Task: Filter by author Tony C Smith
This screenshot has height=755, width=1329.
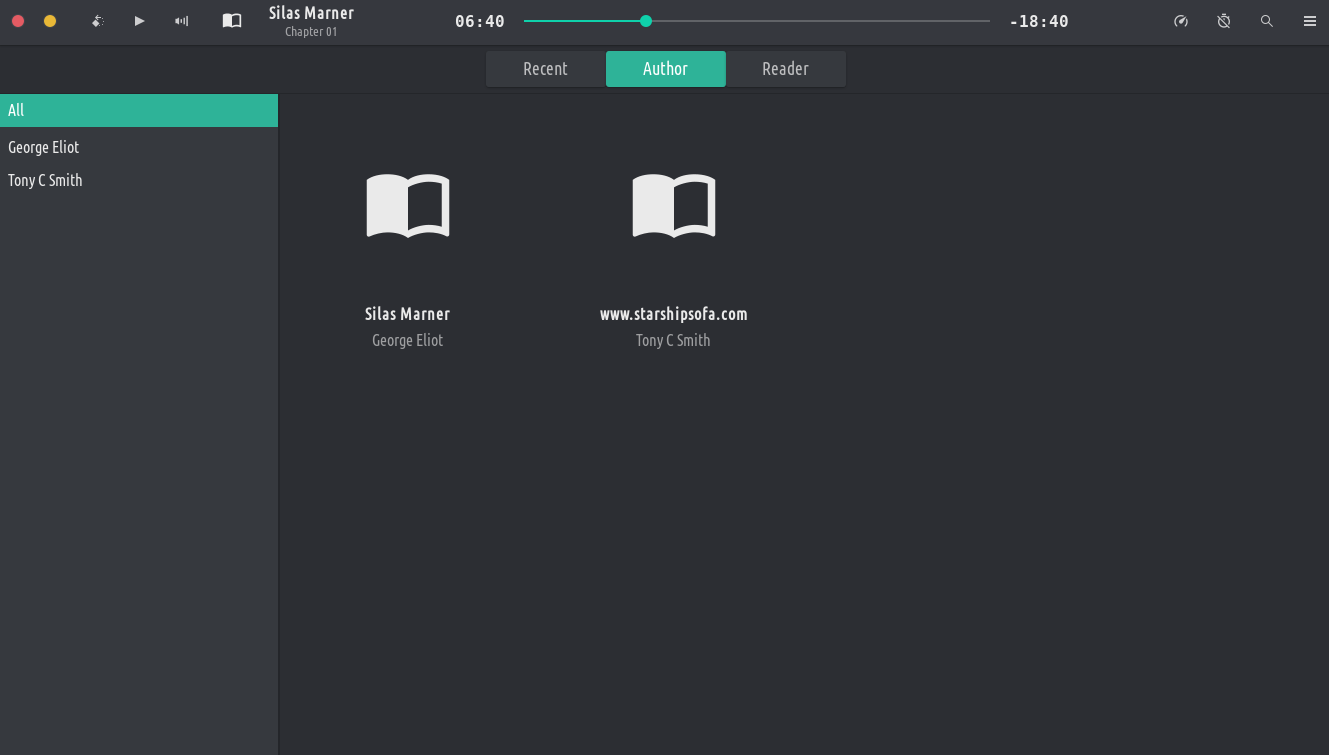Action: (x=45, y=181)
